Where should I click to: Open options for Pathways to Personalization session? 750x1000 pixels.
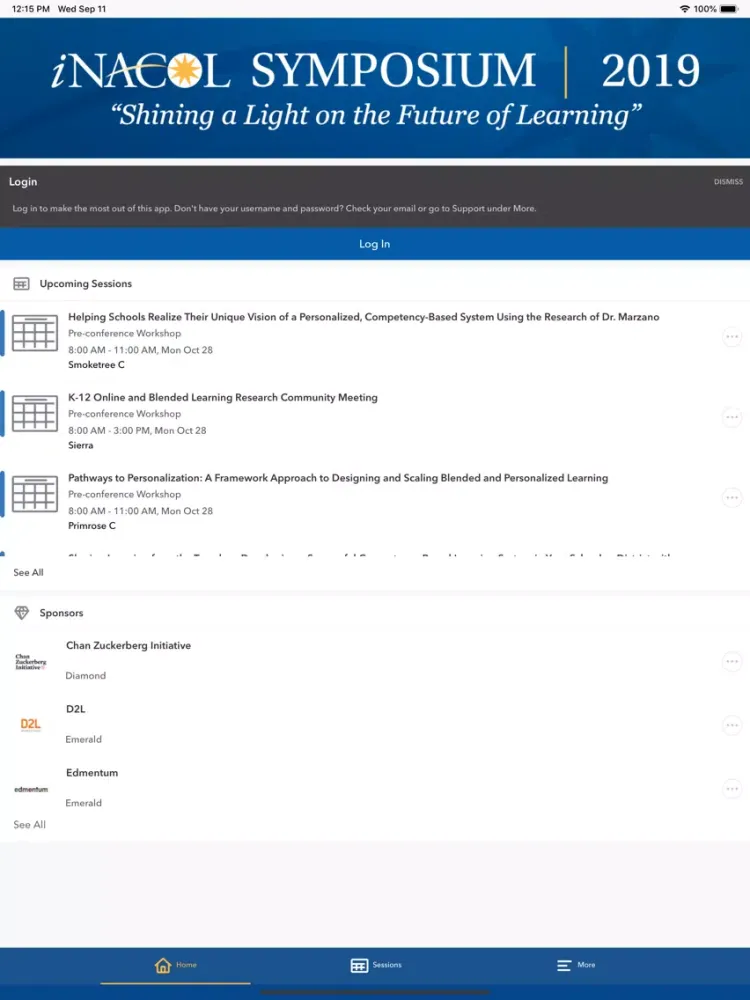tap(732, 497)
